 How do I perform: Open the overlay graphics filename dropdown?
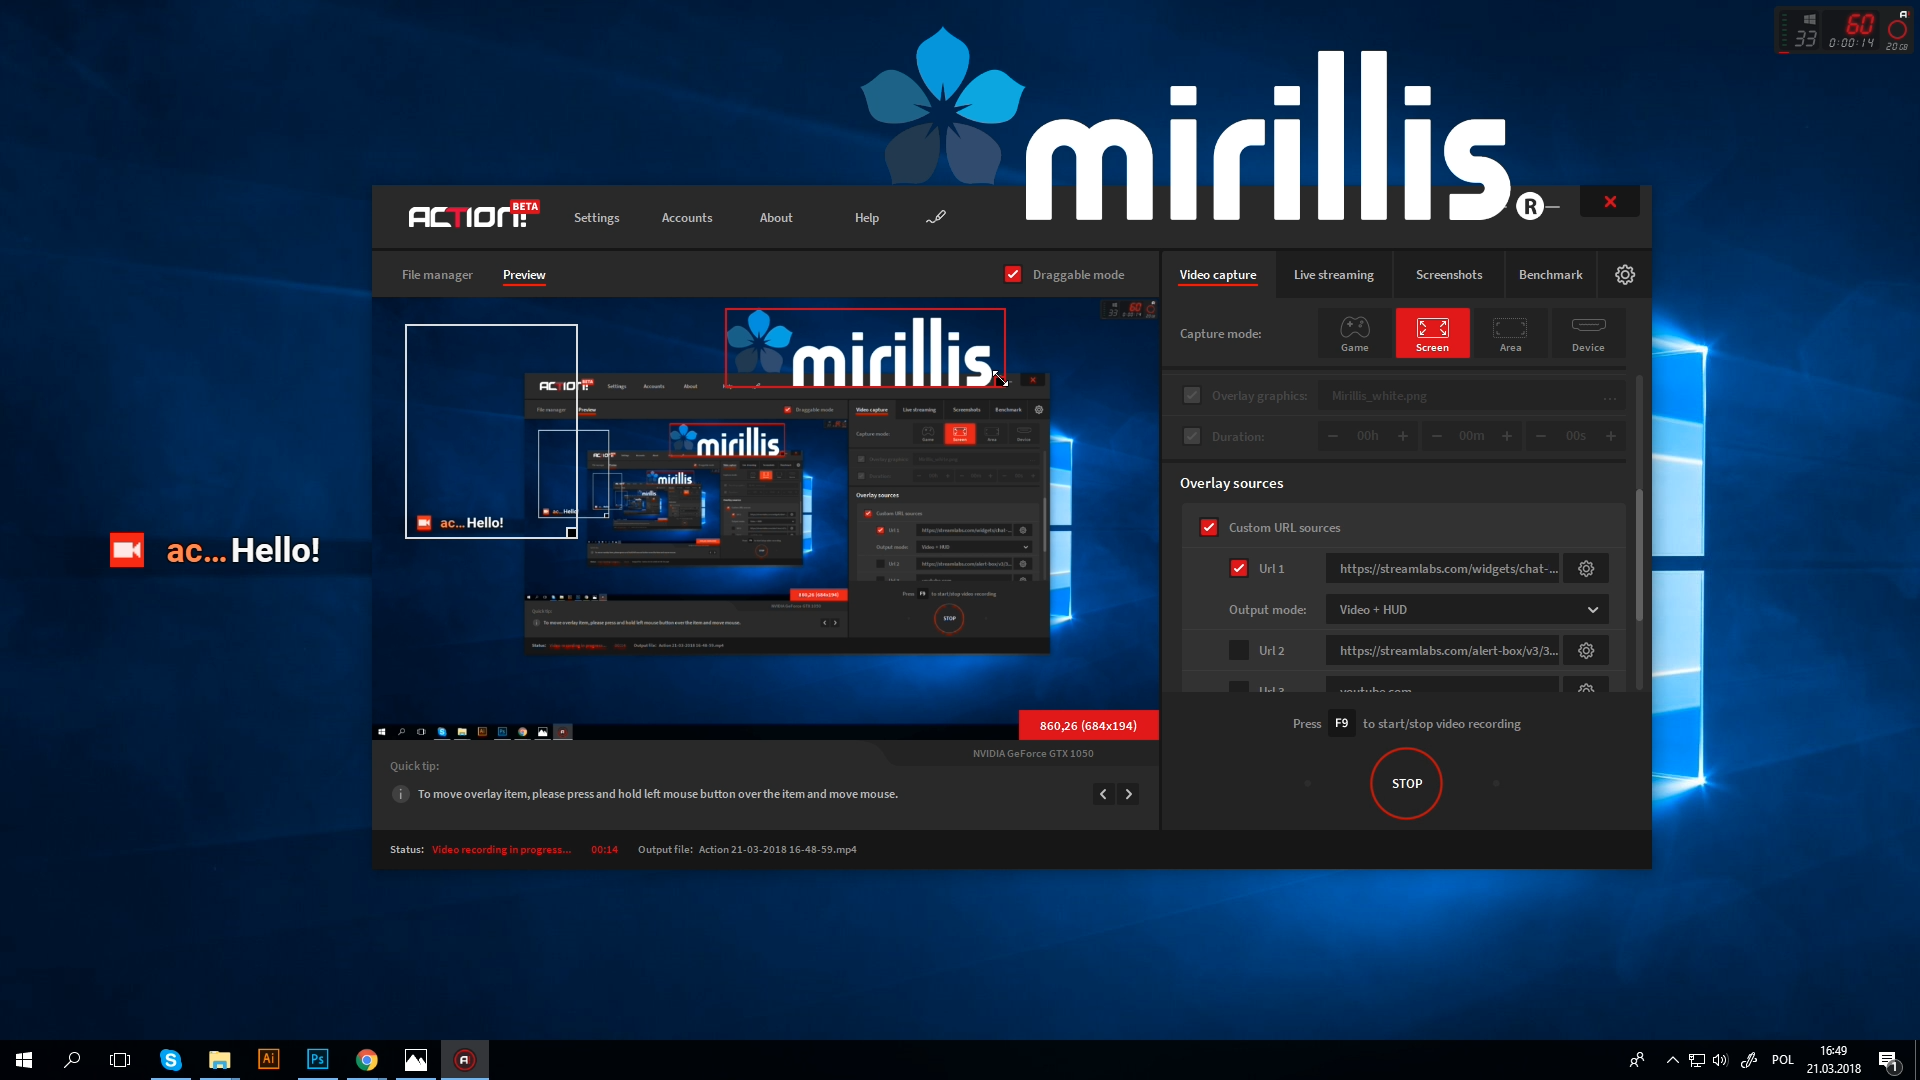click(1611, 394)
